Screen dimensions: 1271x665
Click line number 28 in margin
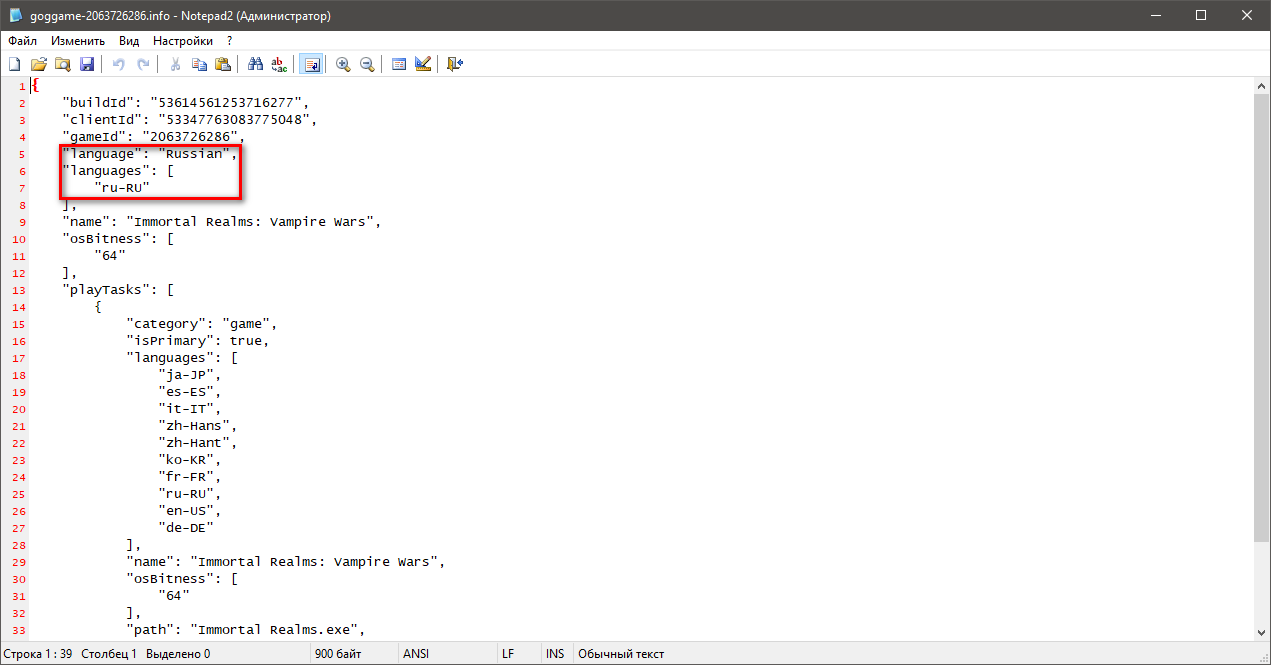tap(21, 545)
